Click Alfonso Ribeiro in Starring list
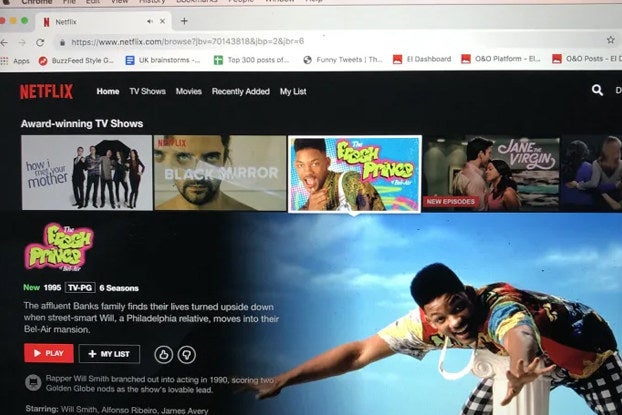This screenshot has height=415, width=622. click(x=129, y=410)
